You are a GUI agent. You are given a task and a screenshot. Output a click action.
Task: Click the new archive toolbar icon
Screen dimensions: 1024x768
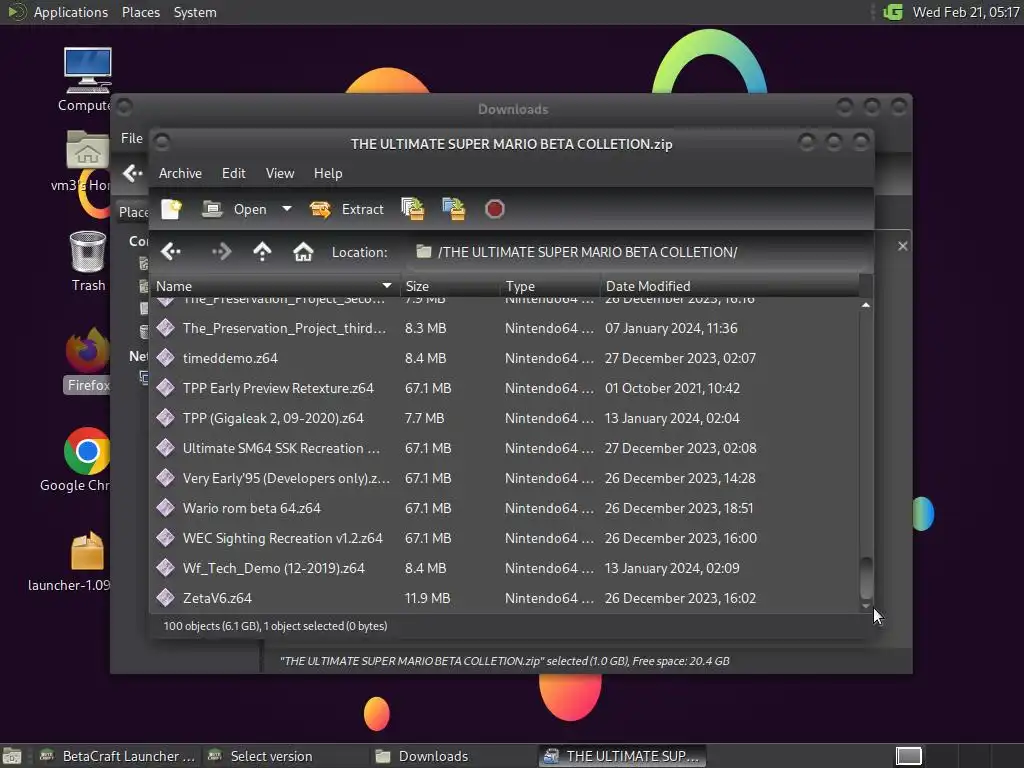click(172, 209)
